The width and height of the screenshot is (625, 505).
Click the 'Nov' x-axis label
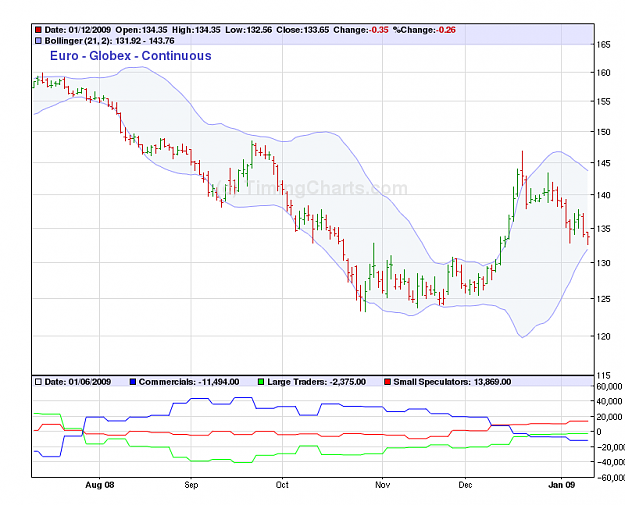click(x=383, y=485)
